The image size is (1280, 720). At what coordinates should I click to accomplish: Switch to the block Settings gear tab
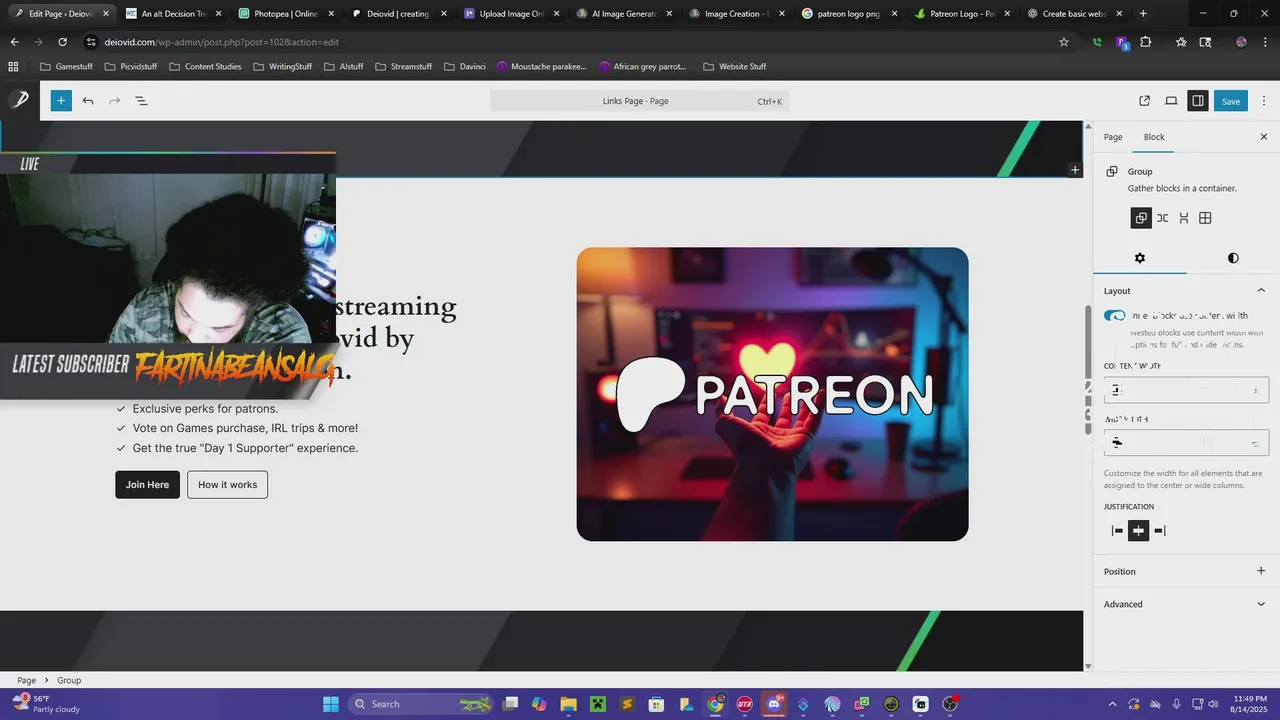1139,258
